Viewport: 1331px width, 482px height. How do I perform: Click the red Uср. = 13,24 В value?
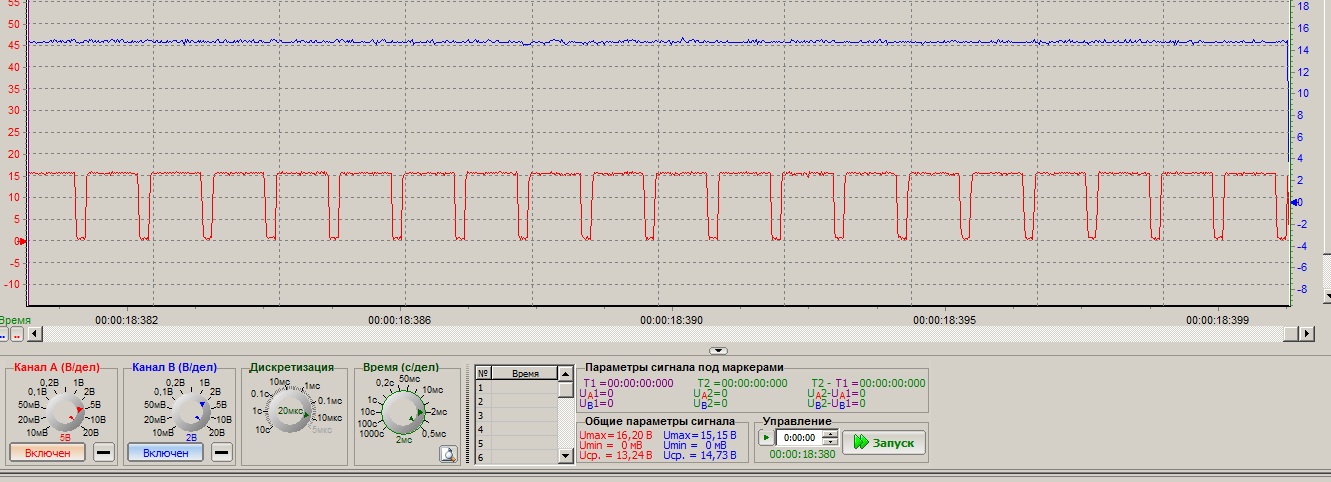(x=616, y=455)
